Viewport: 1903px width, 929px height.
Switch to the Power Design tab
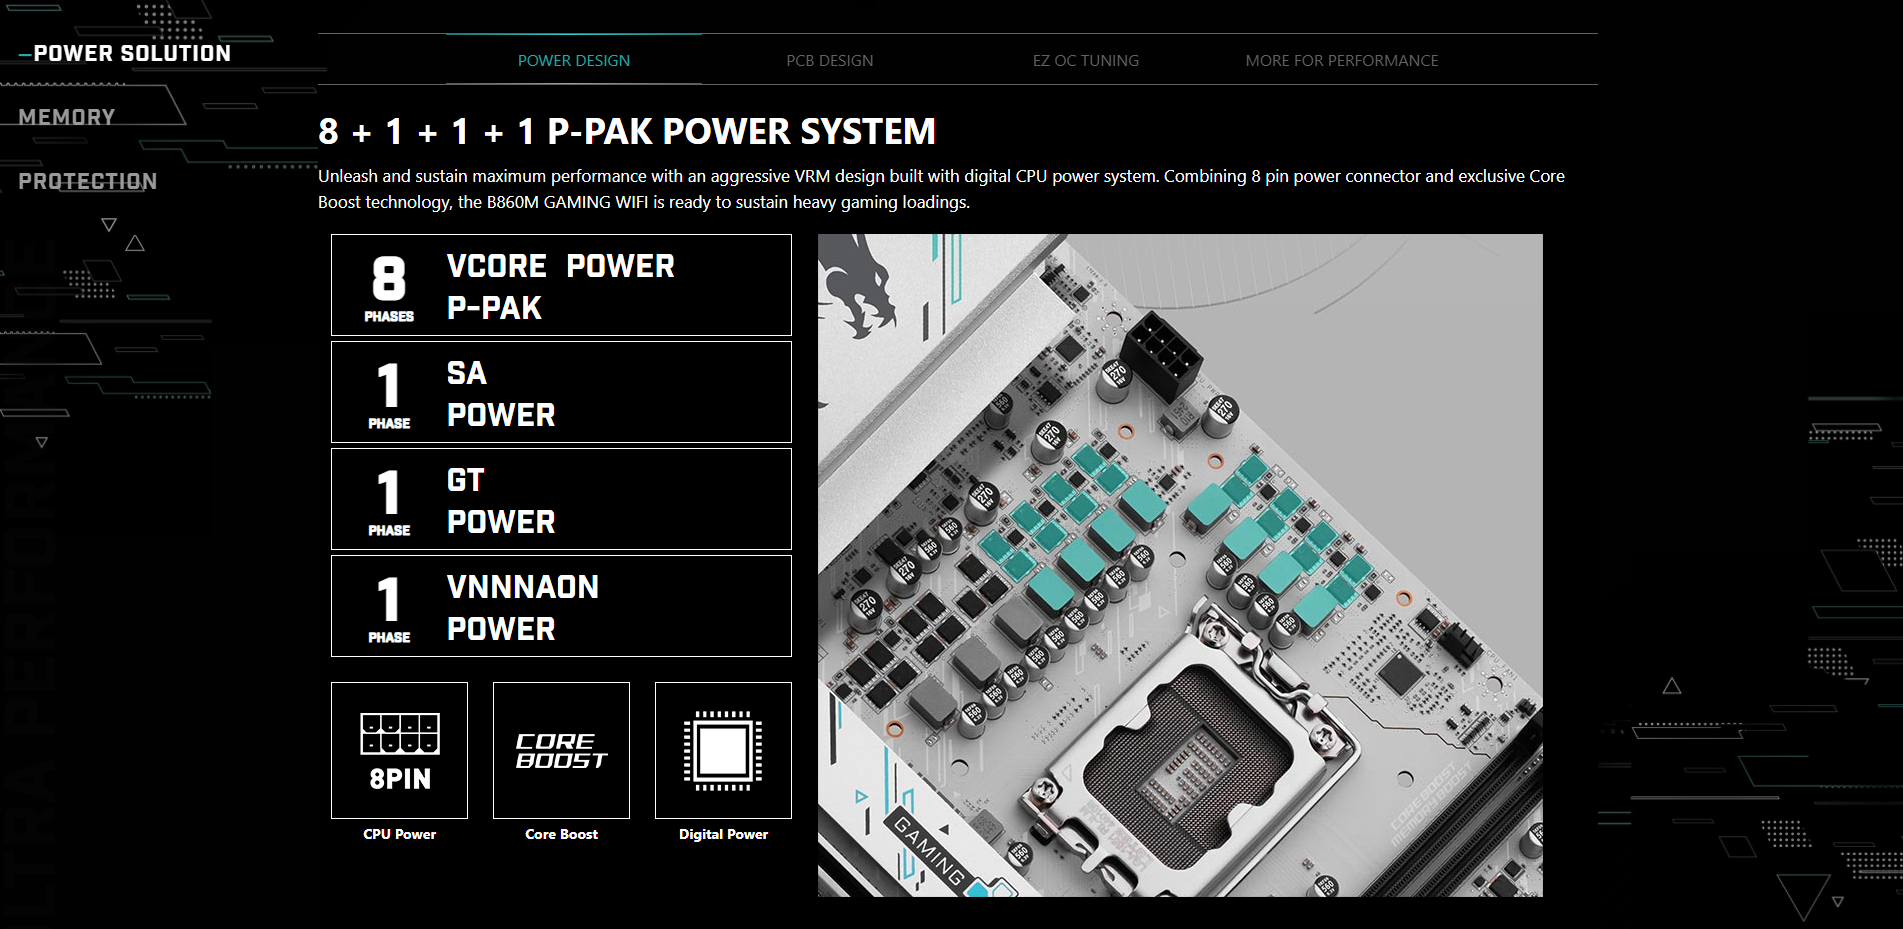574,60
